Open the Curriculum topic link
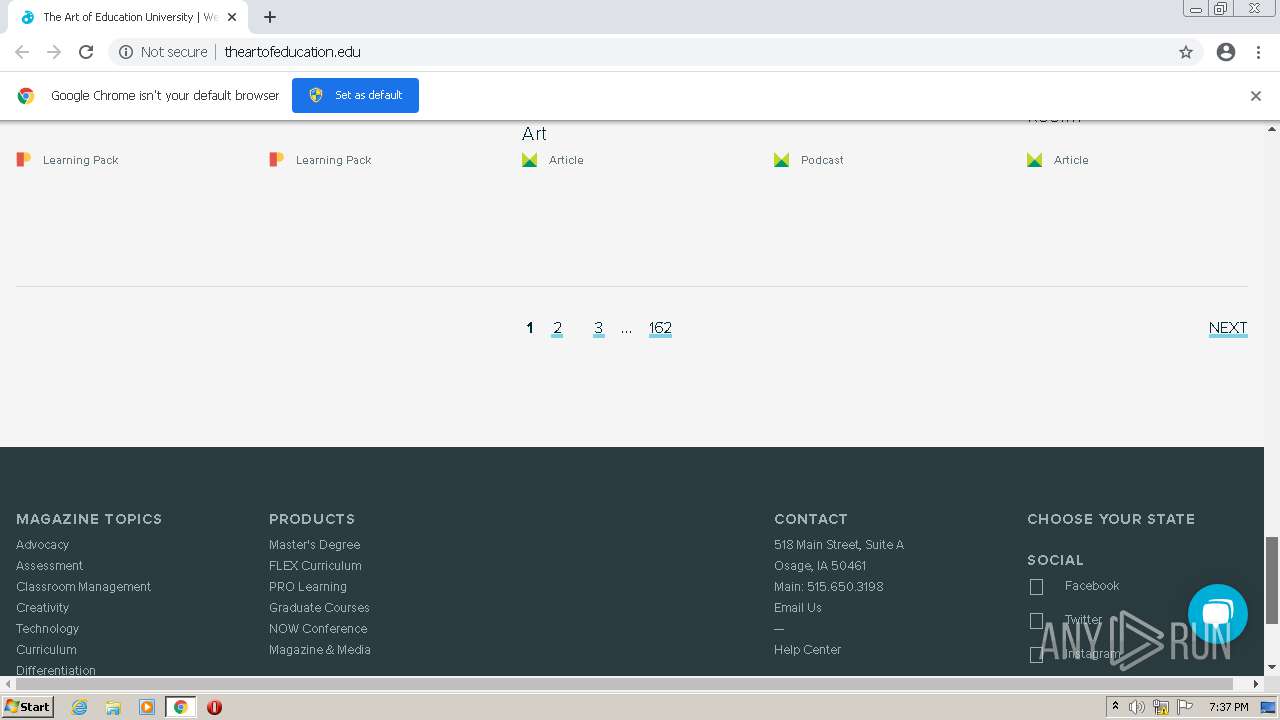The height and width of the screenshot is (720, 1280). (46, 650)
